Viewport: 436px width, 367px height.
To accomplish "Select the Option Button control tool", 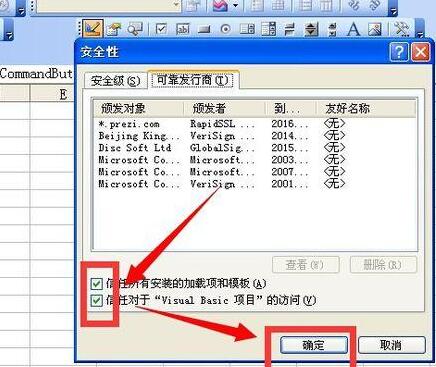I will 226,29.
